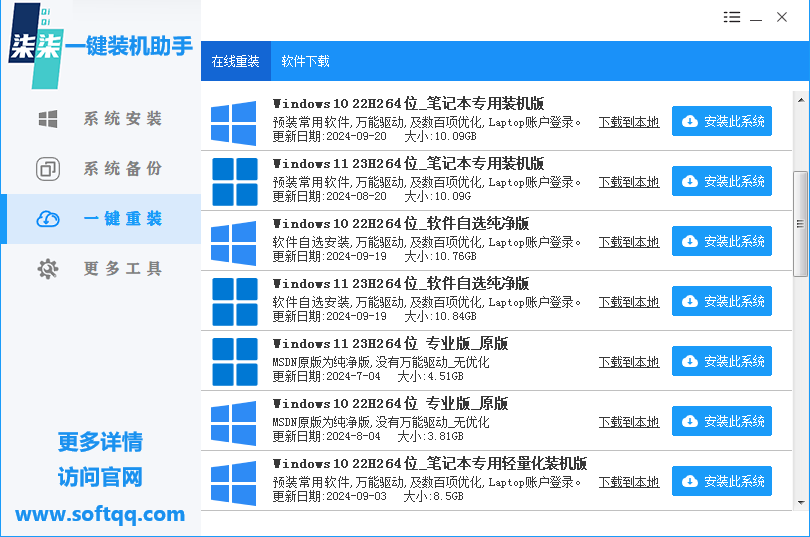The height and width of the screenshot is (537, 810).
Task: Click the cloud icon beside 一键重装
Action: [x=48, y=219]
